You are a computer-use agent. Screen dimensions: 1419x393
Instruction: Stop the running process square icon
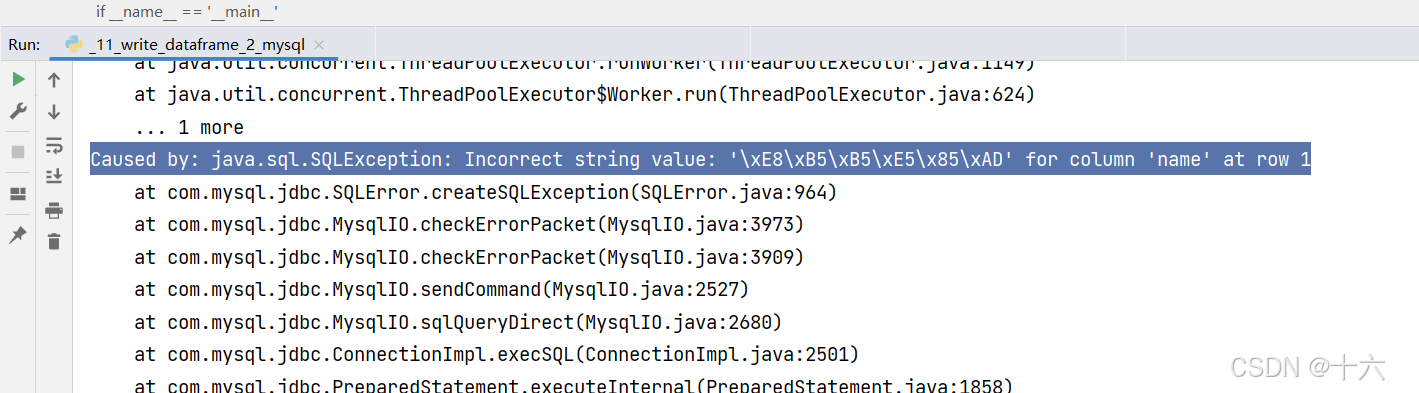click(x=18, y=152)
